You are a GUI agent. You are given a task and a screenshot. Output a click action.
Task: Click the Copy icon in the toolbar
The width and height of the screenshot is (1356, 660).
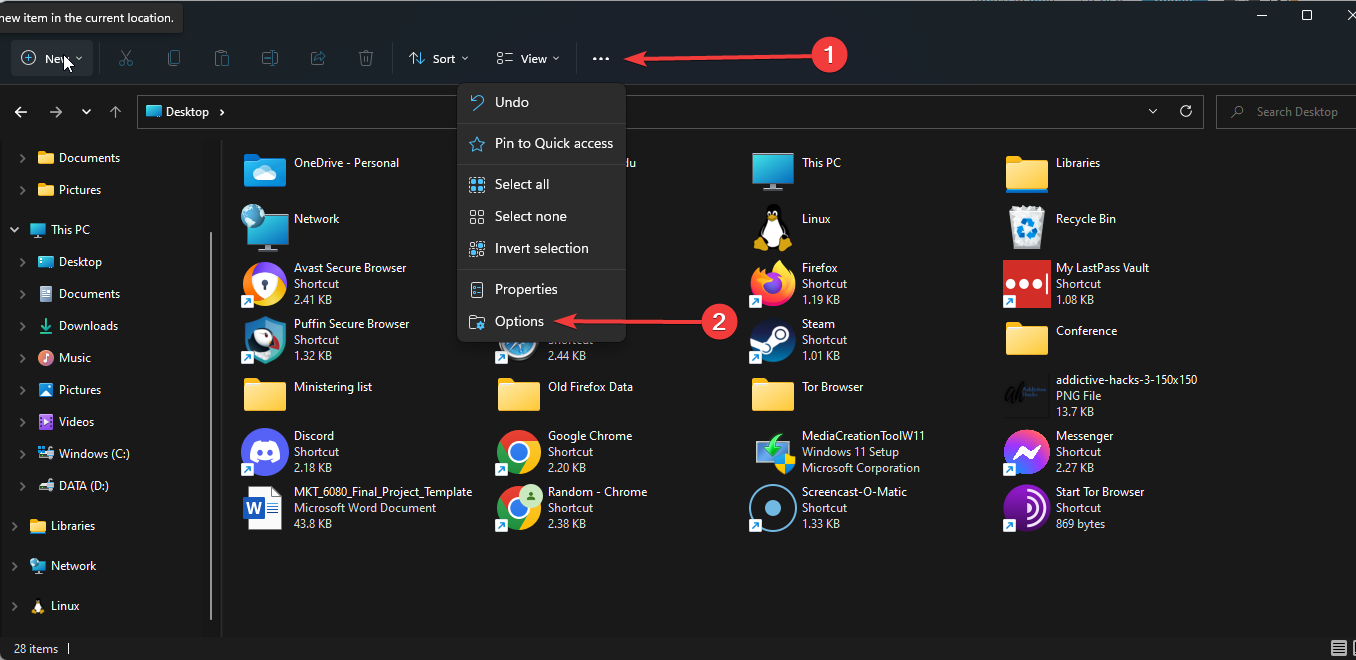tap(174, 59)
